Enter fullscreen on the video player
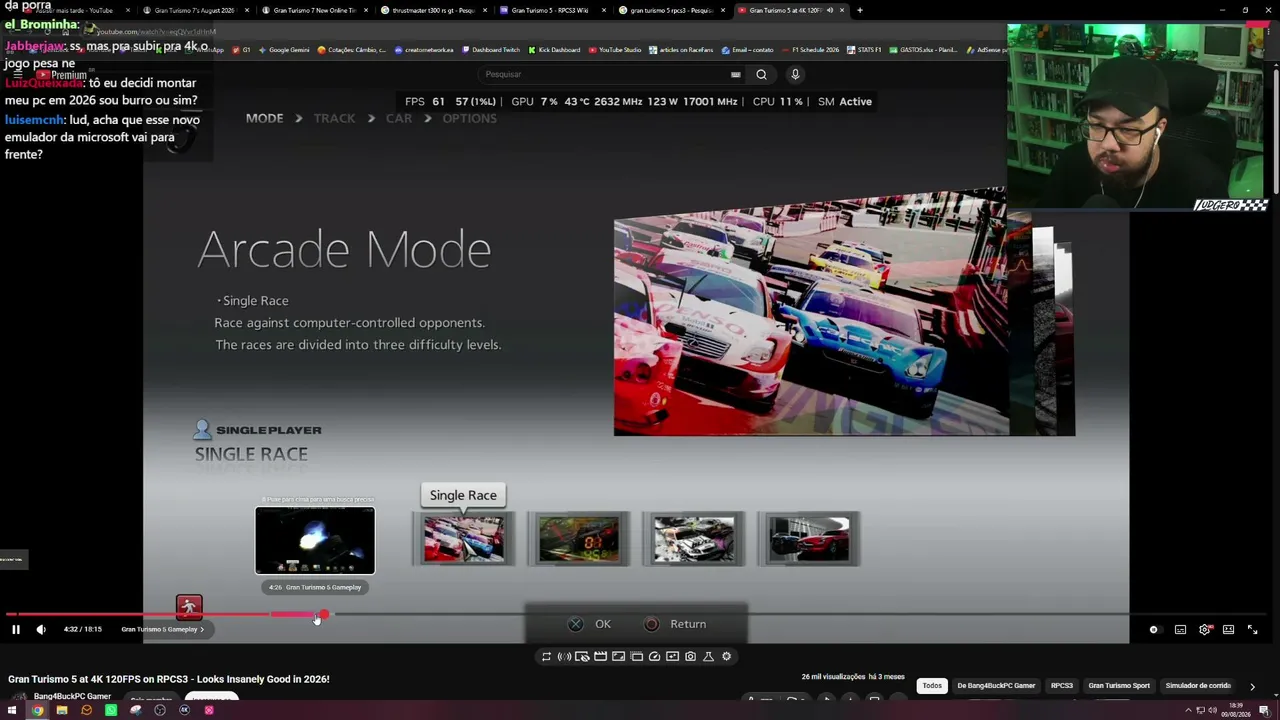The height and width of the screenshot is (720, 1280). [x=1252, y=629]
